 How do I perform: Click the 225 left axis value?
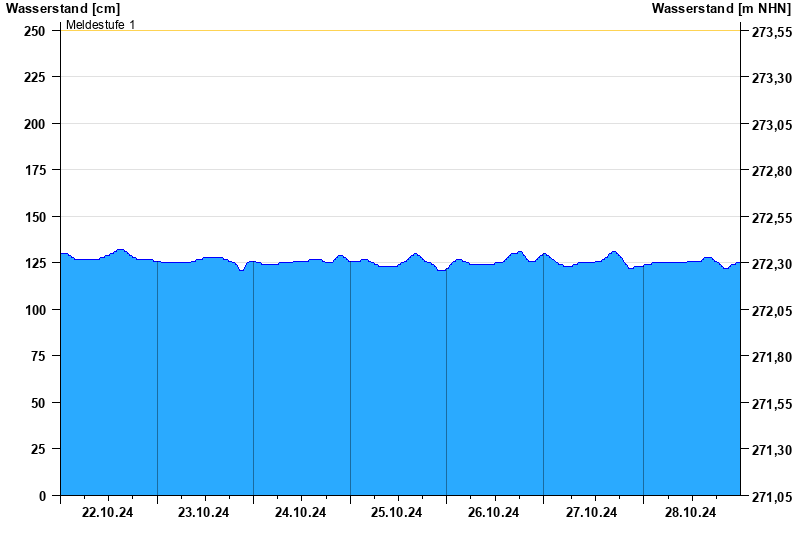[35, 77]
